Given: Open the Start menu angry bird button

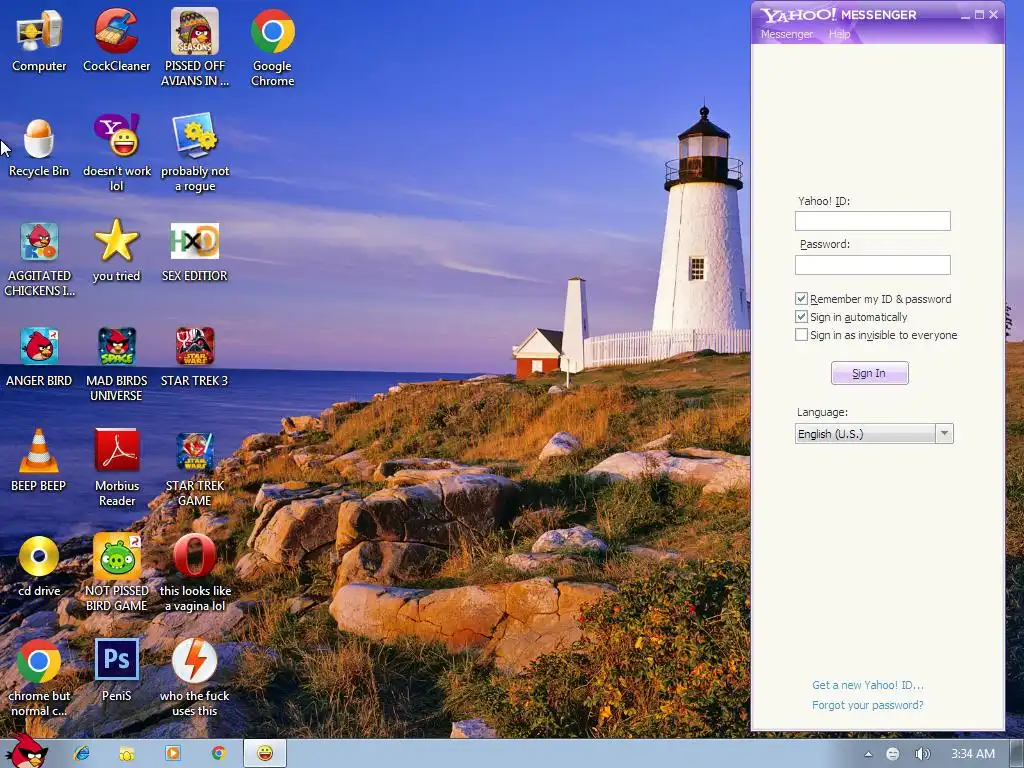Looking at the screenshot, I should (25, 750).
